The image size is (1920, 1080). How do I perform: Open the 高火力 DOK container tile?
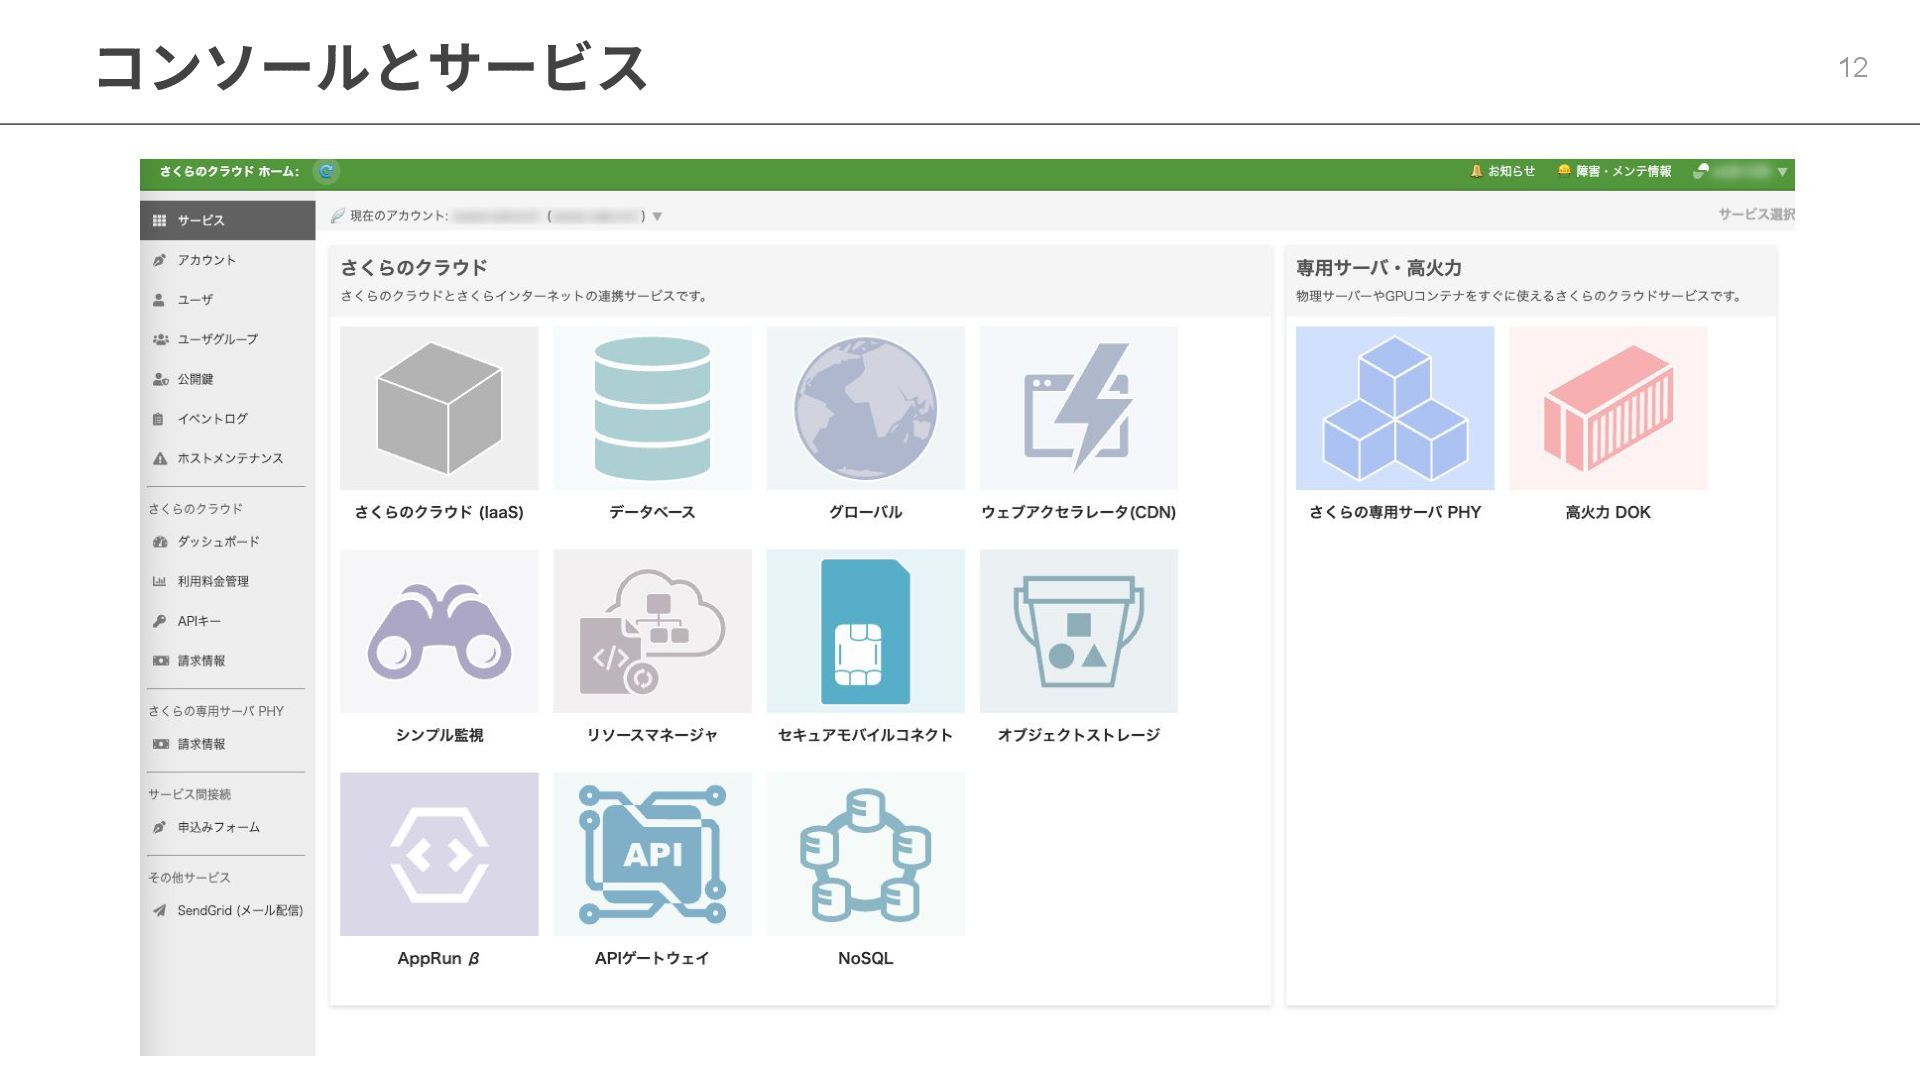[1607, 408]
